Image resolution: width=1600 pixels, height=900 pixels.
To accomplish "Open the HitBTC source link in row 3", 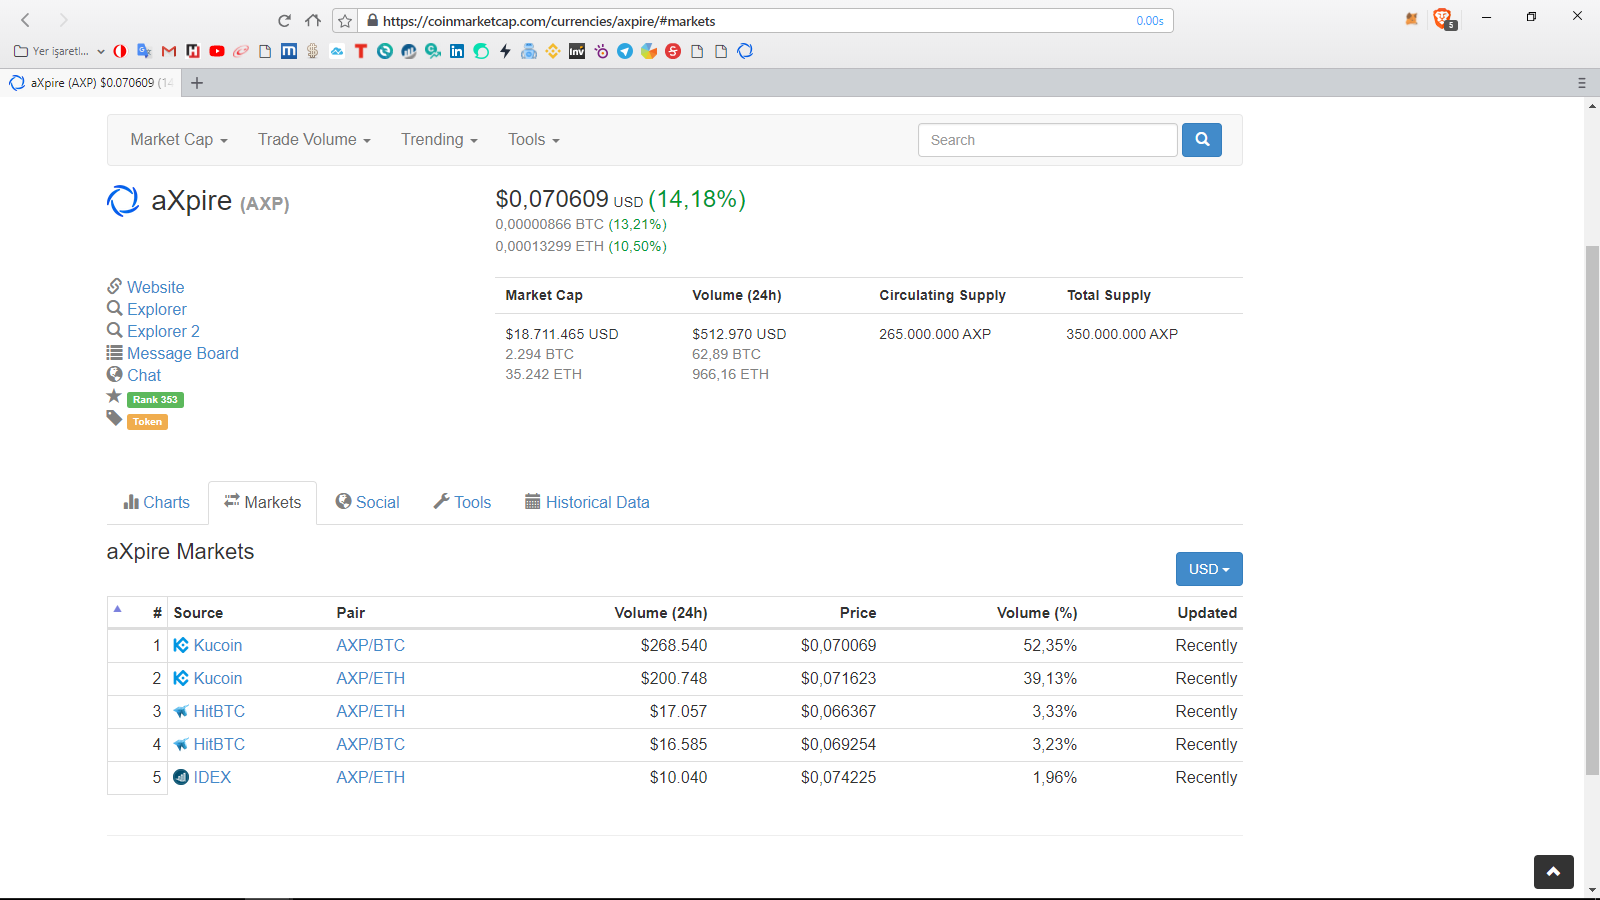I will click(x=219, y=711).
